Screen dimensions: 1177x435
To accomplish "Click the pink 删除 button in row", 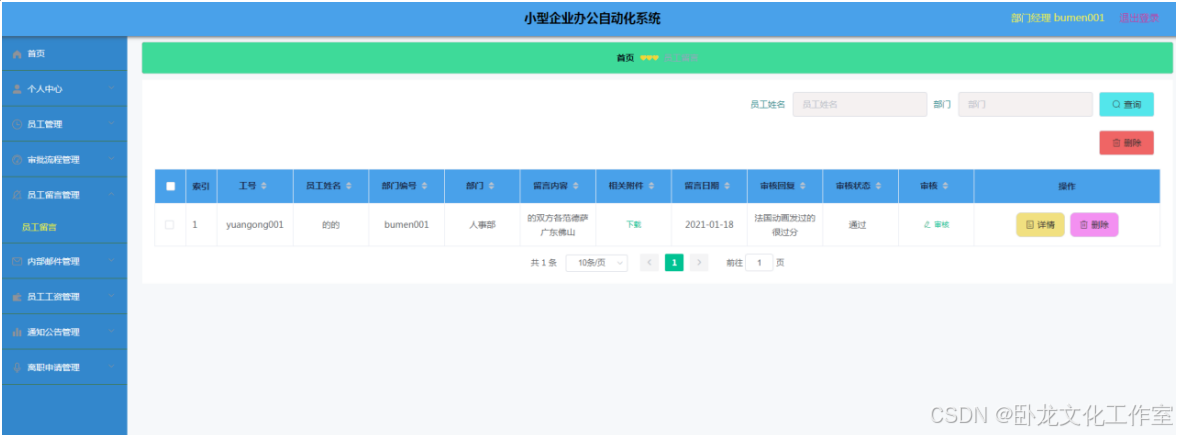I will [1094, 225].
